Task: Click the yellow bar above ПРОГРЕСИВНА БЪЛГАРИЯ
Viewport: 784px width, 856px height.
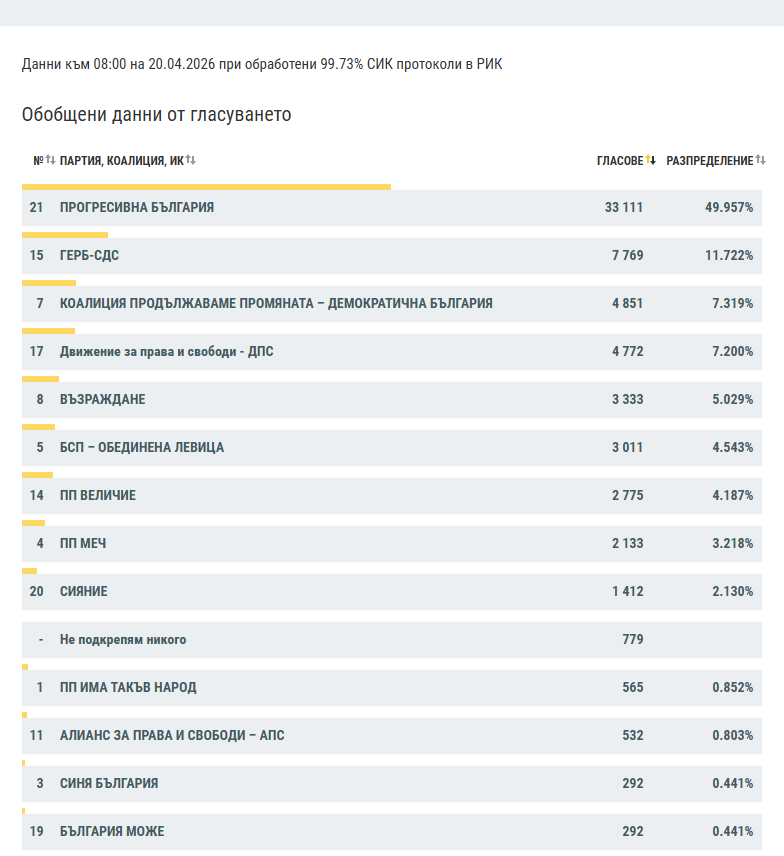Action: pyautogui.click(x=206, y=186)
